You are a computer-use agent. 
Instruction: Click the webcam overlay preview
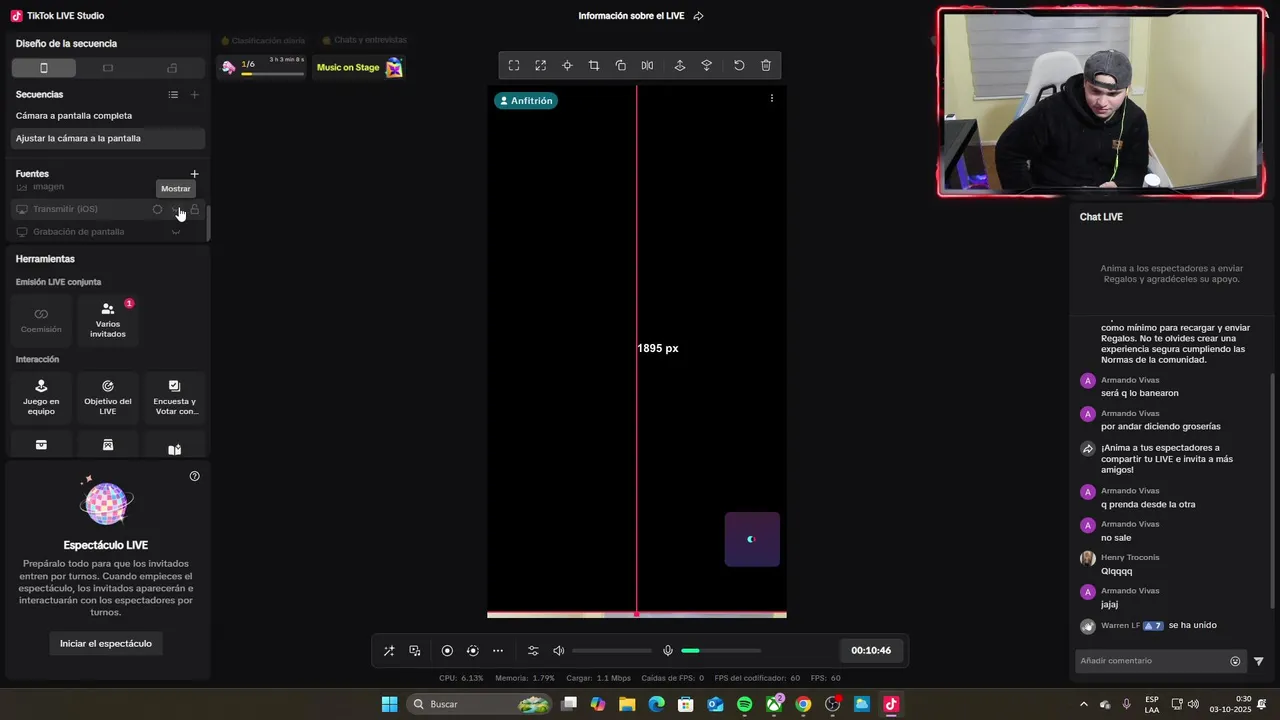coord(1101,103)
